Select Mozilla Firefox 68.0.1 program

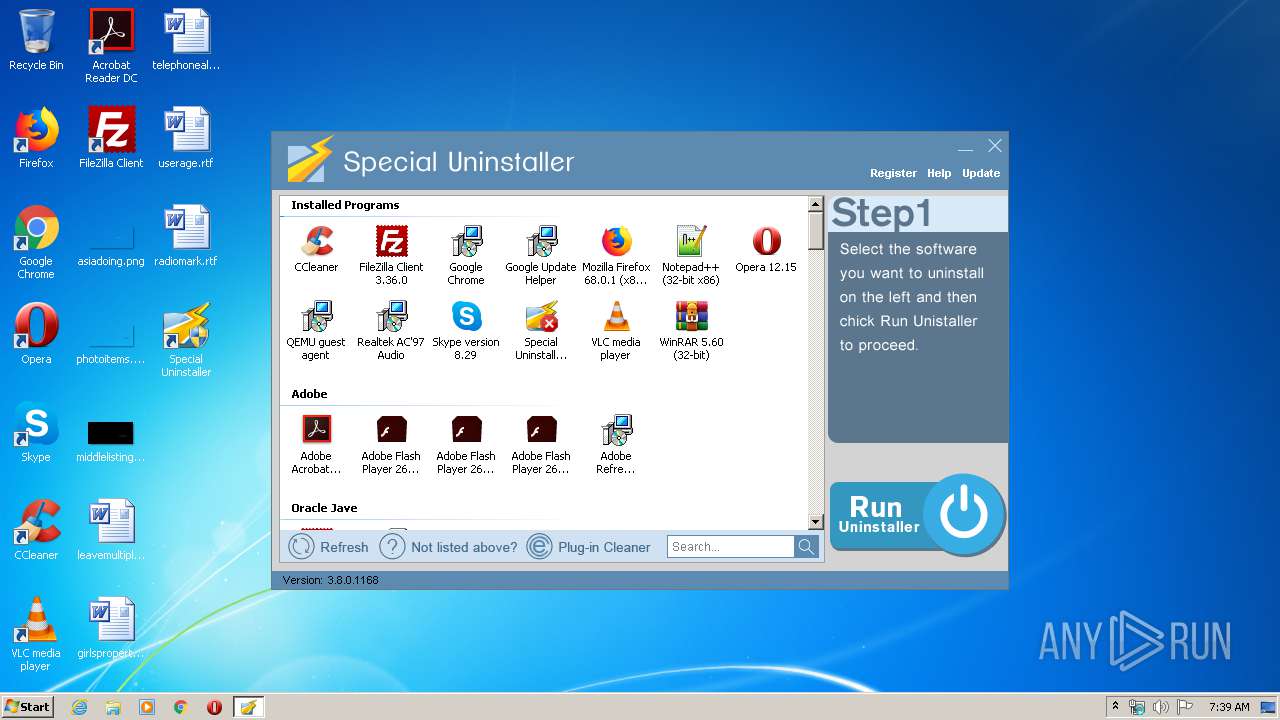[x=616, y=255]
